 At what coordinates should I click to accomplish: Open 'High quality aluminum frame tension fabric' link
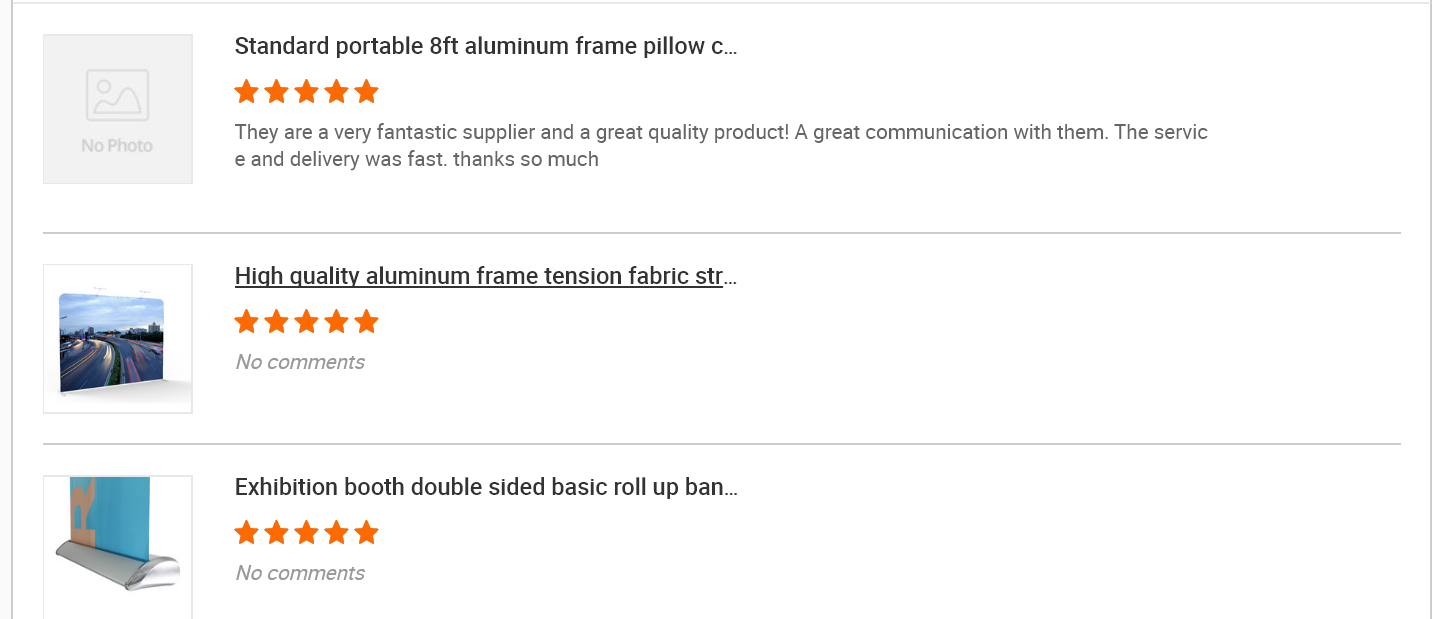[x=486, y=276]
